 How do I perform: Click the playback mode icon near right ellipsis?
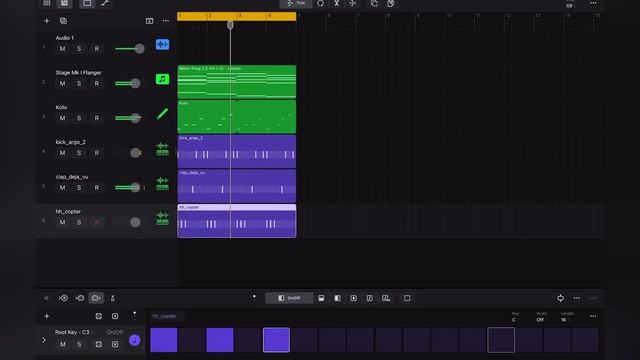(560, 298)
